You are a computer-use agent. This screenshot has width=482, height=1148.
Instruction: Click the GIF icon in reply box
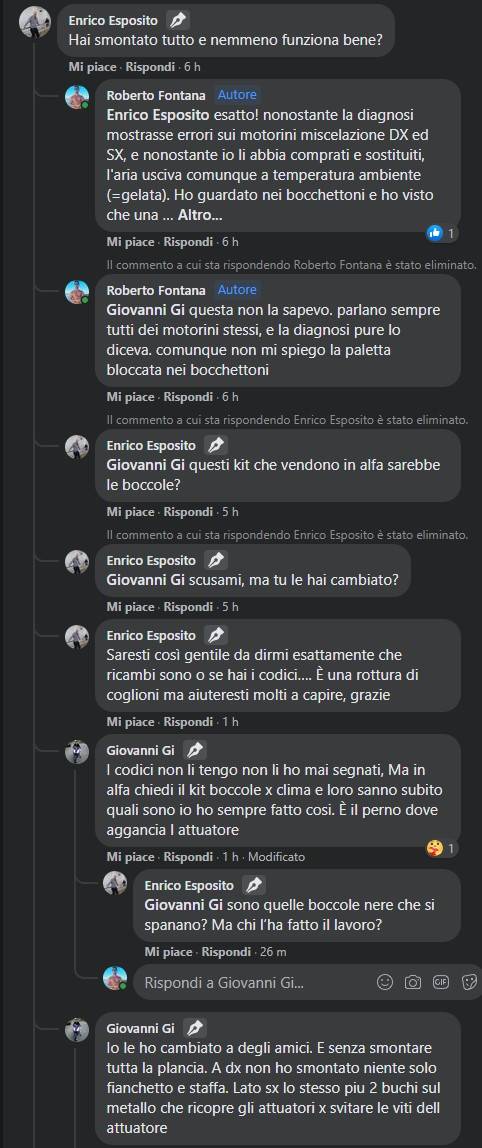pos(441,982)
